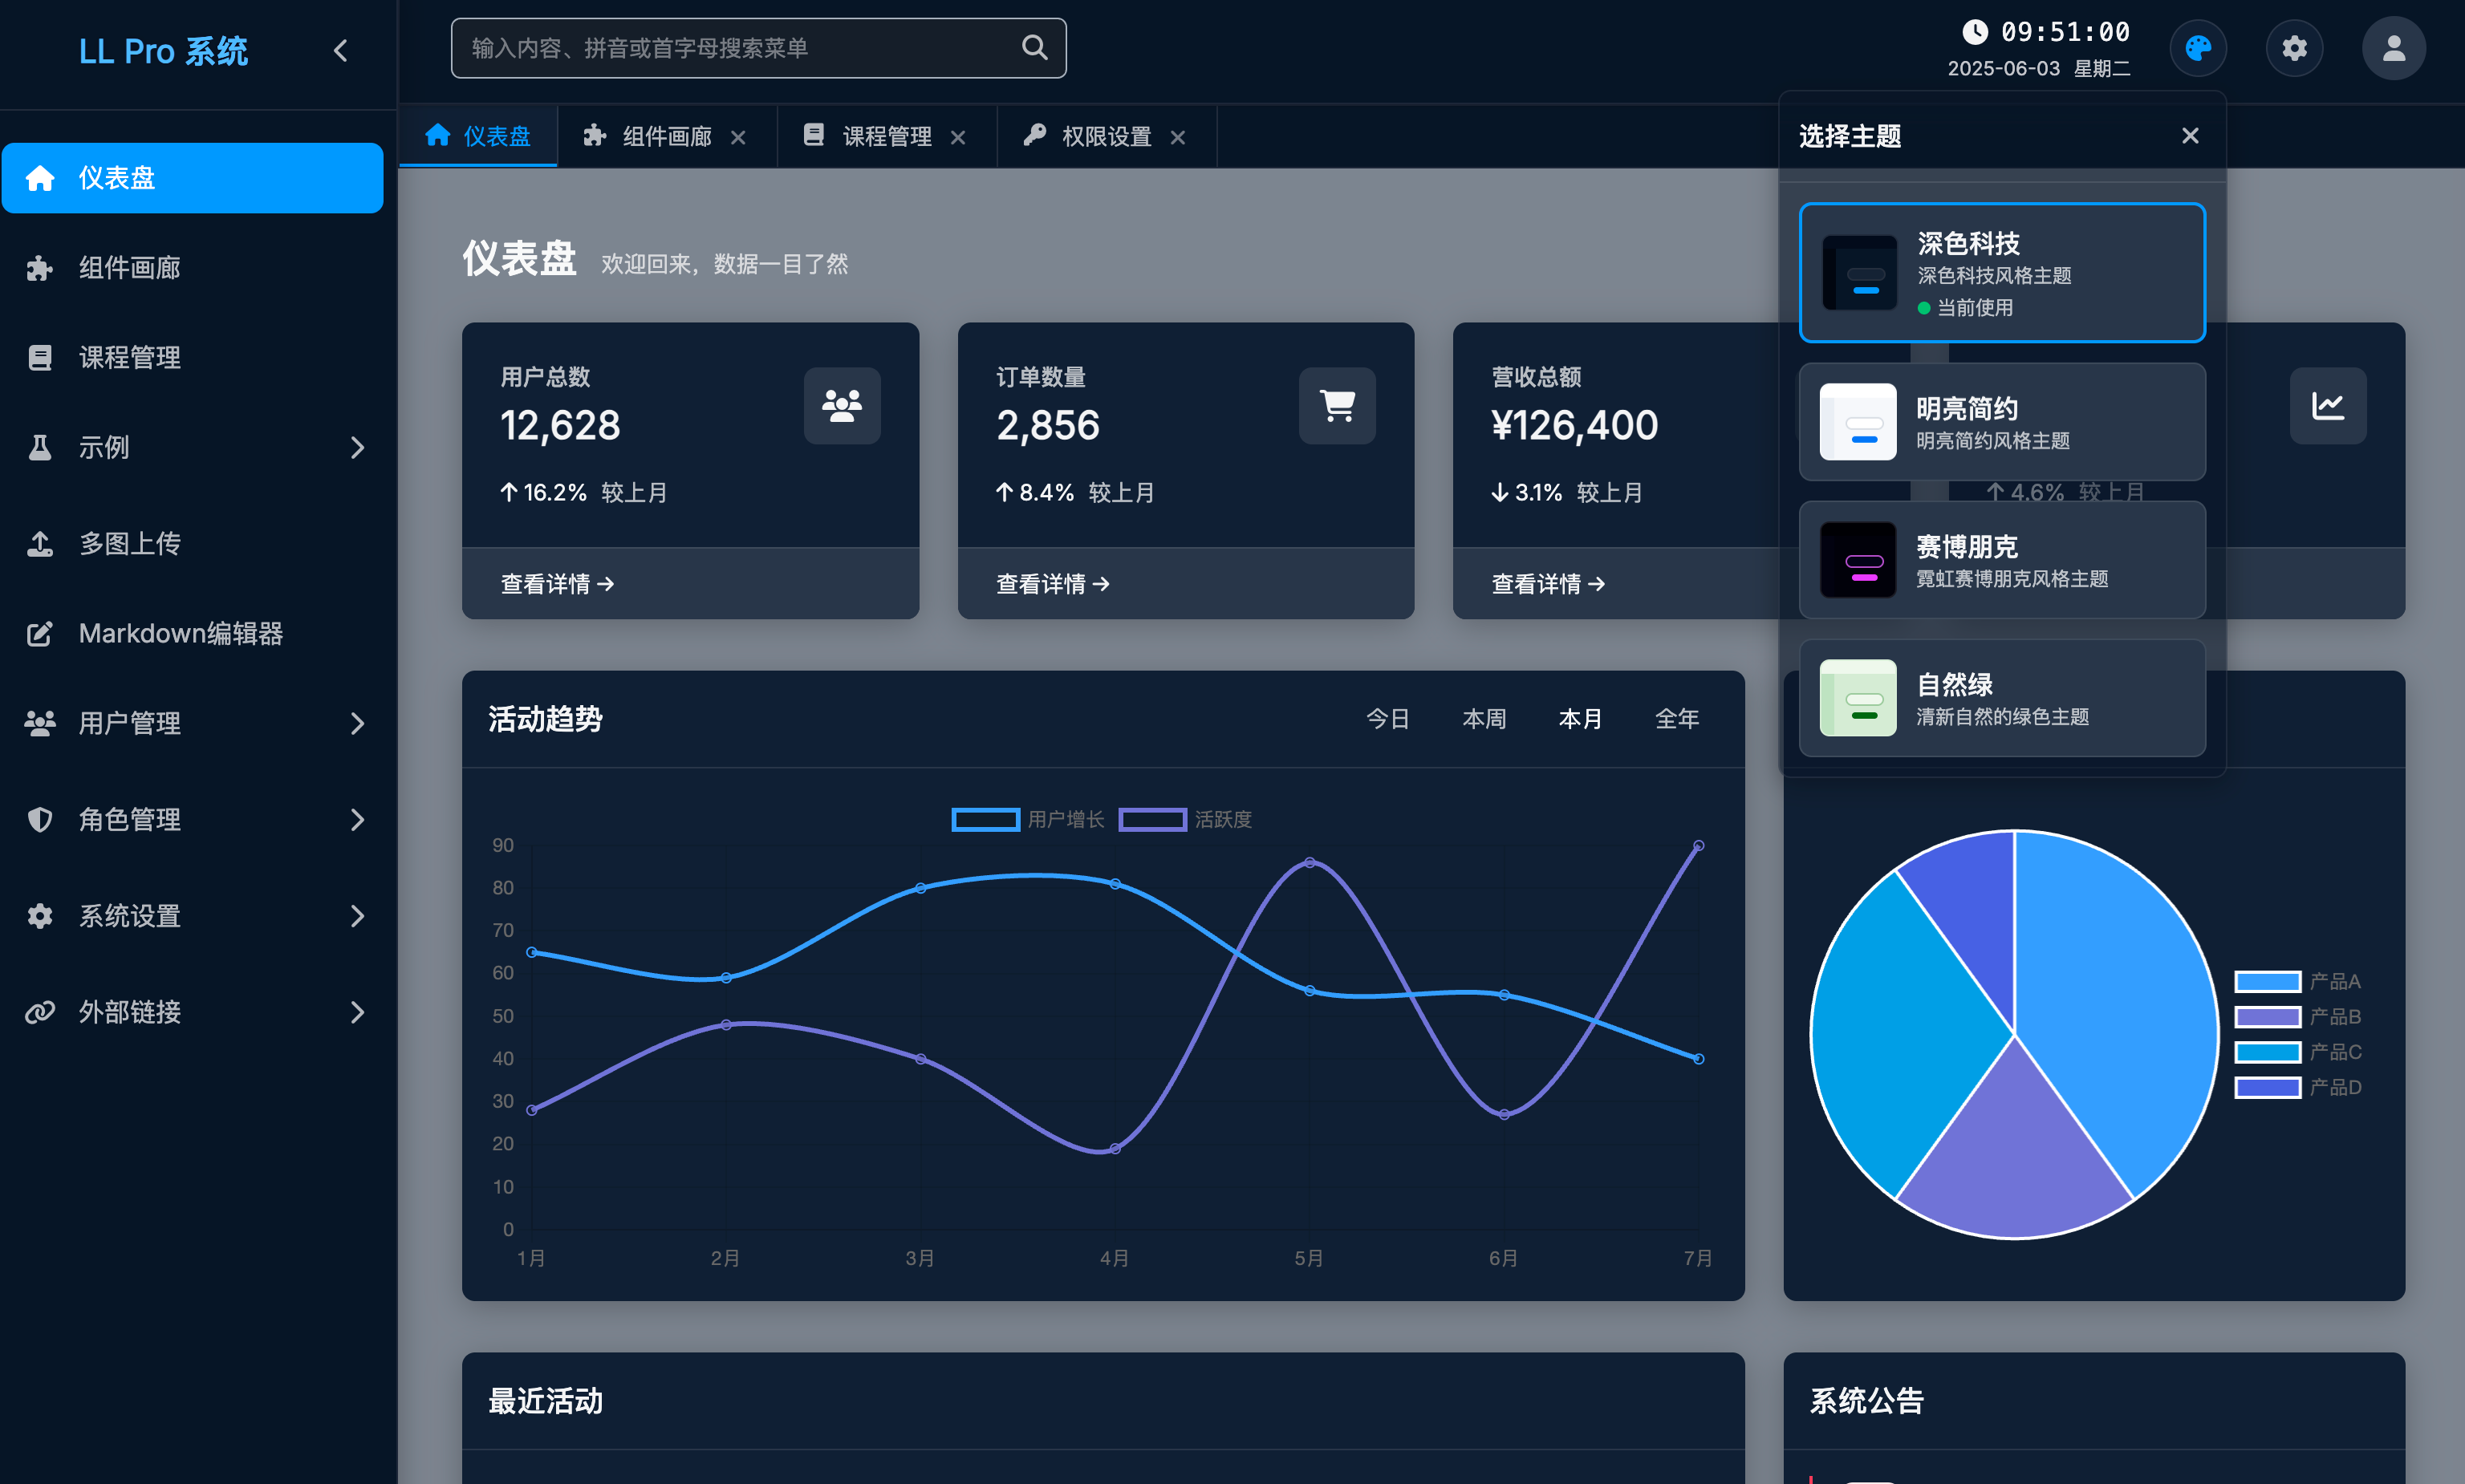Click the edit icon next to Markdown编辑器
Screen dimensions: 2465x1484
[x=40, y=634]
